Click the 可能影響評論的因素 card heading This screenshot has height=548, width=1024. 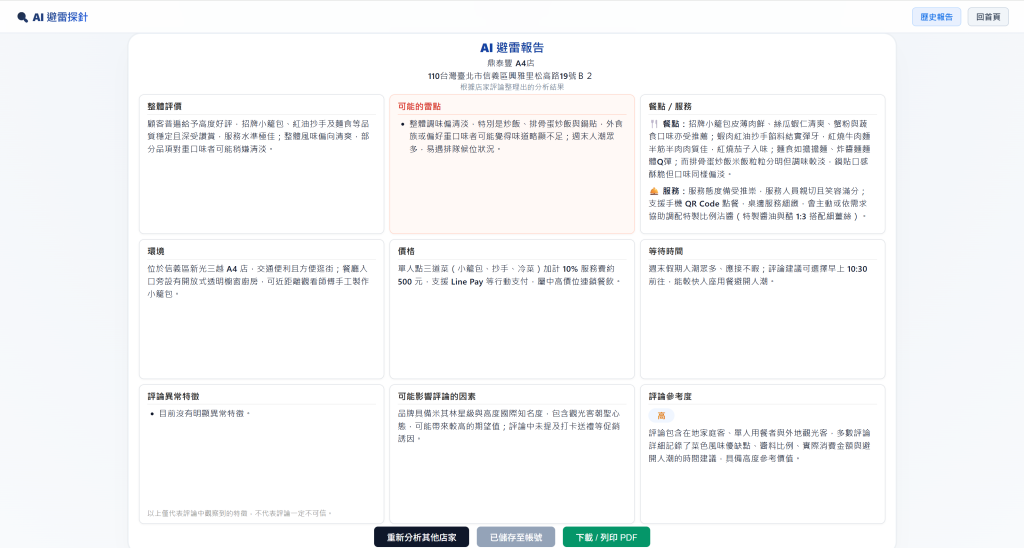click(x=437, y=396)
